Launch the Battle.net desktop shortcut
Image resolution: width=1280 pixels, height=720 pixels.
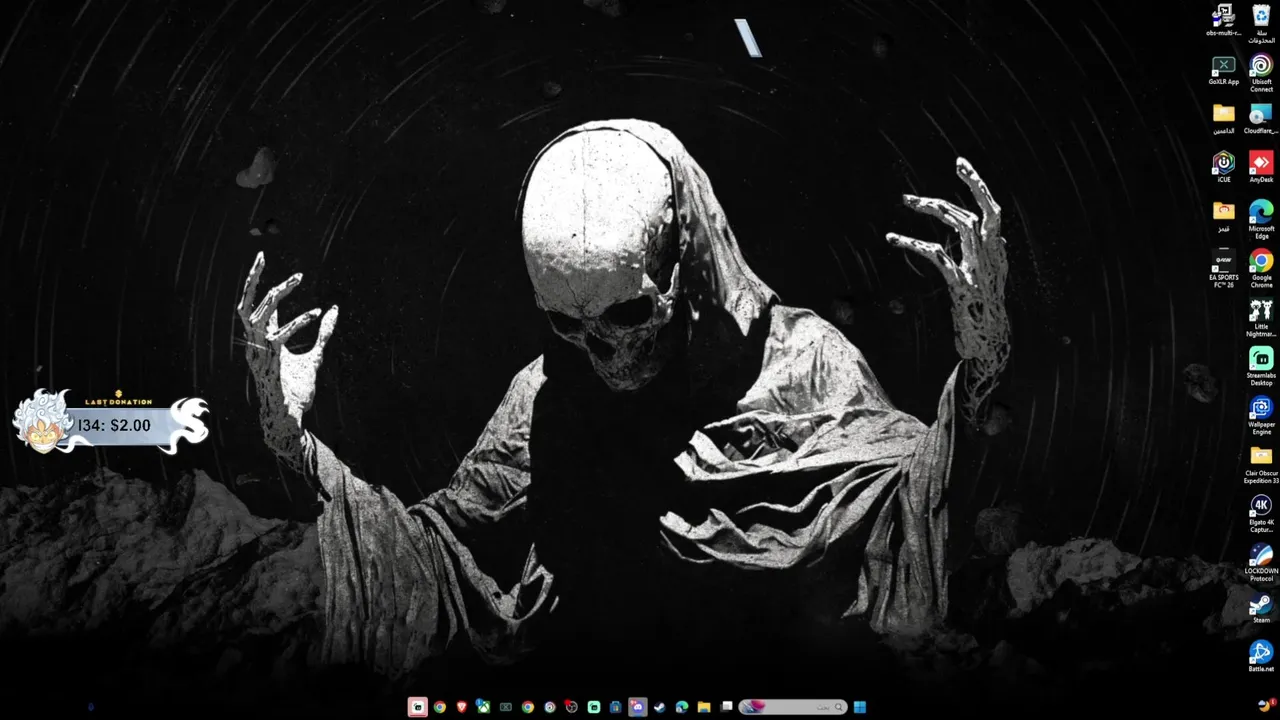tap(1261, 657)
